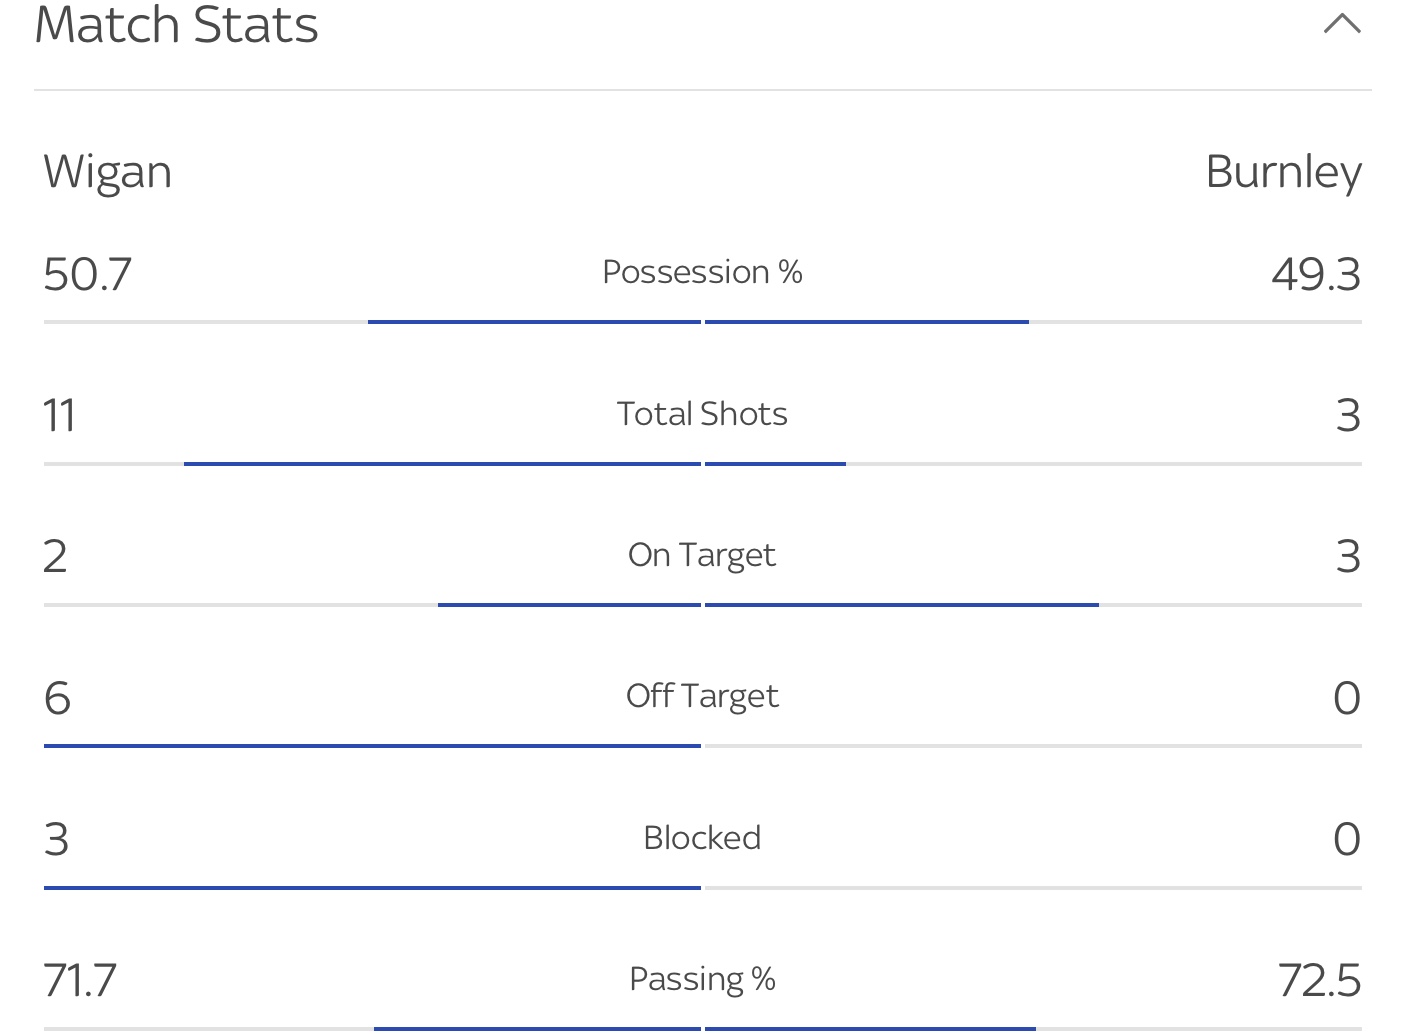Click the Passing % label
The height and width of the screenshot is (1034, 1410).
[x=702, y=979]
